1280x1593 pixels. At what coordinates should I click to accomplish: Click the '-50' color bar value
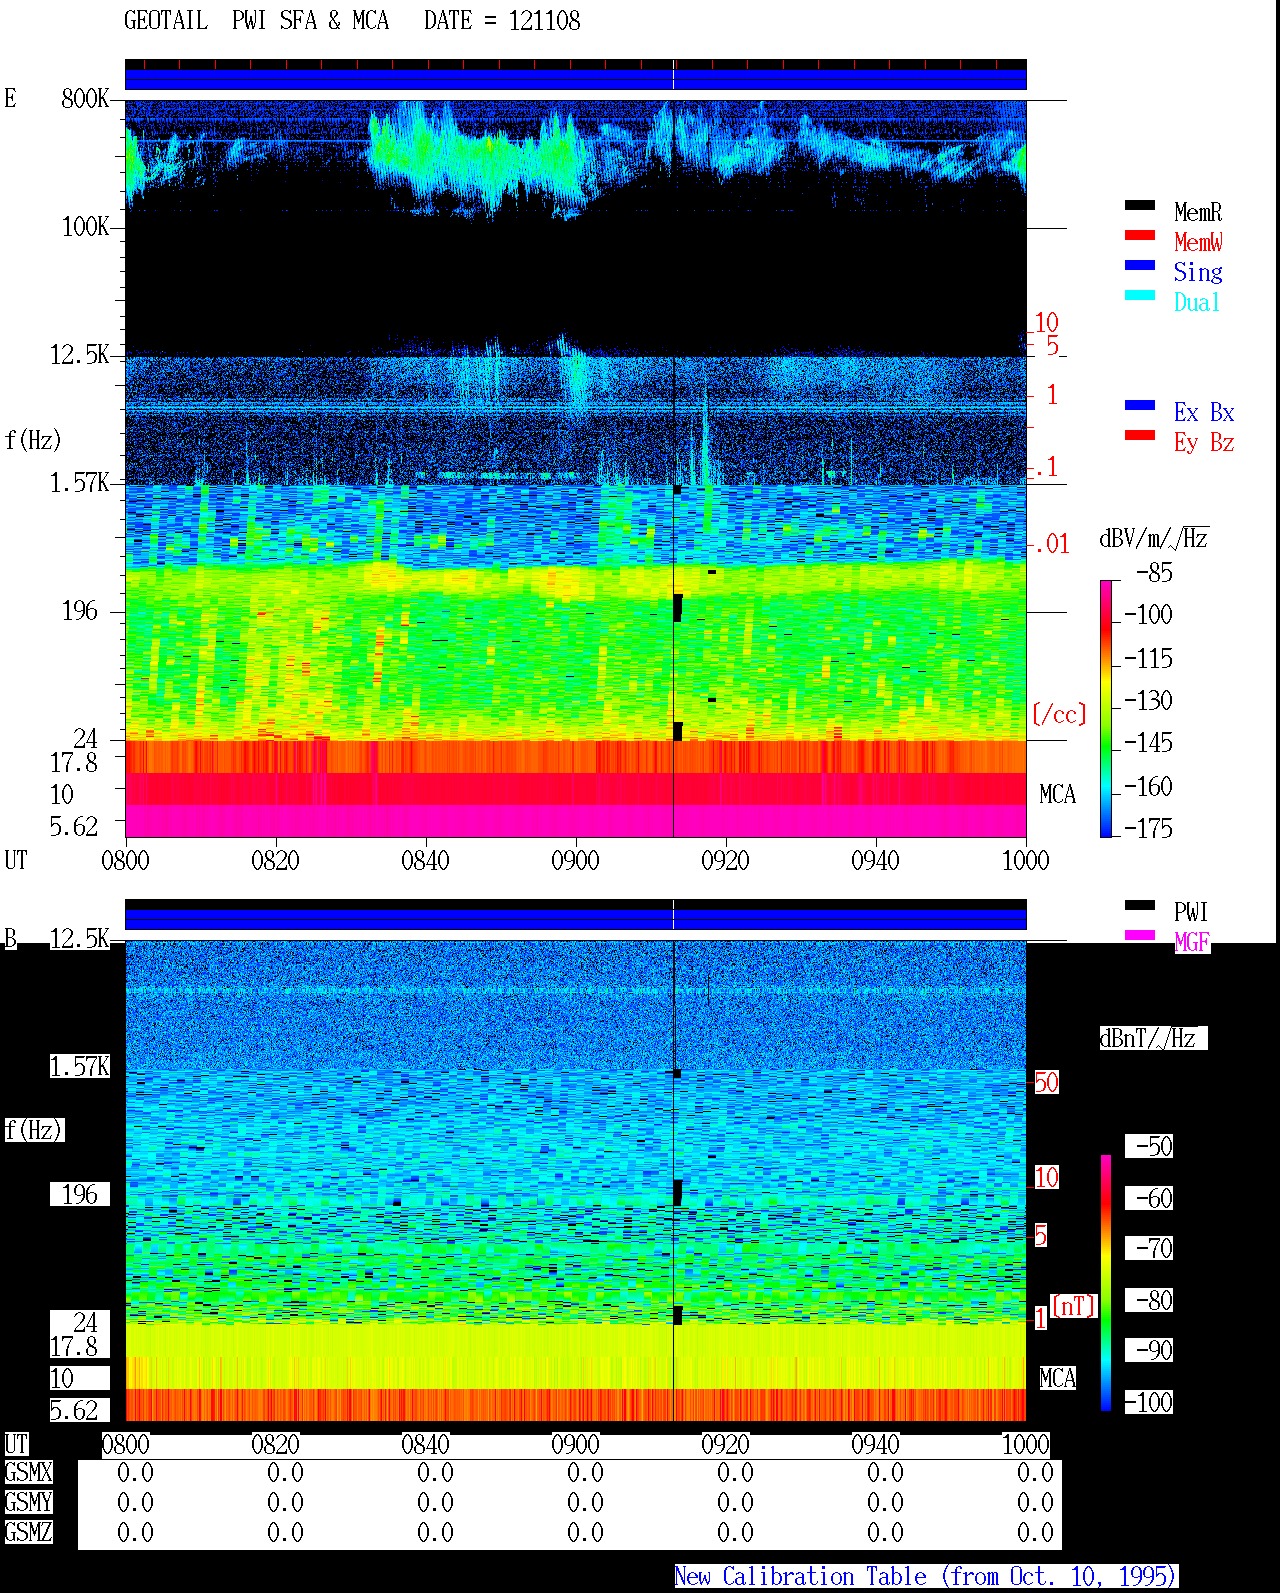pyautogui.click(x=1154, y=1147)
